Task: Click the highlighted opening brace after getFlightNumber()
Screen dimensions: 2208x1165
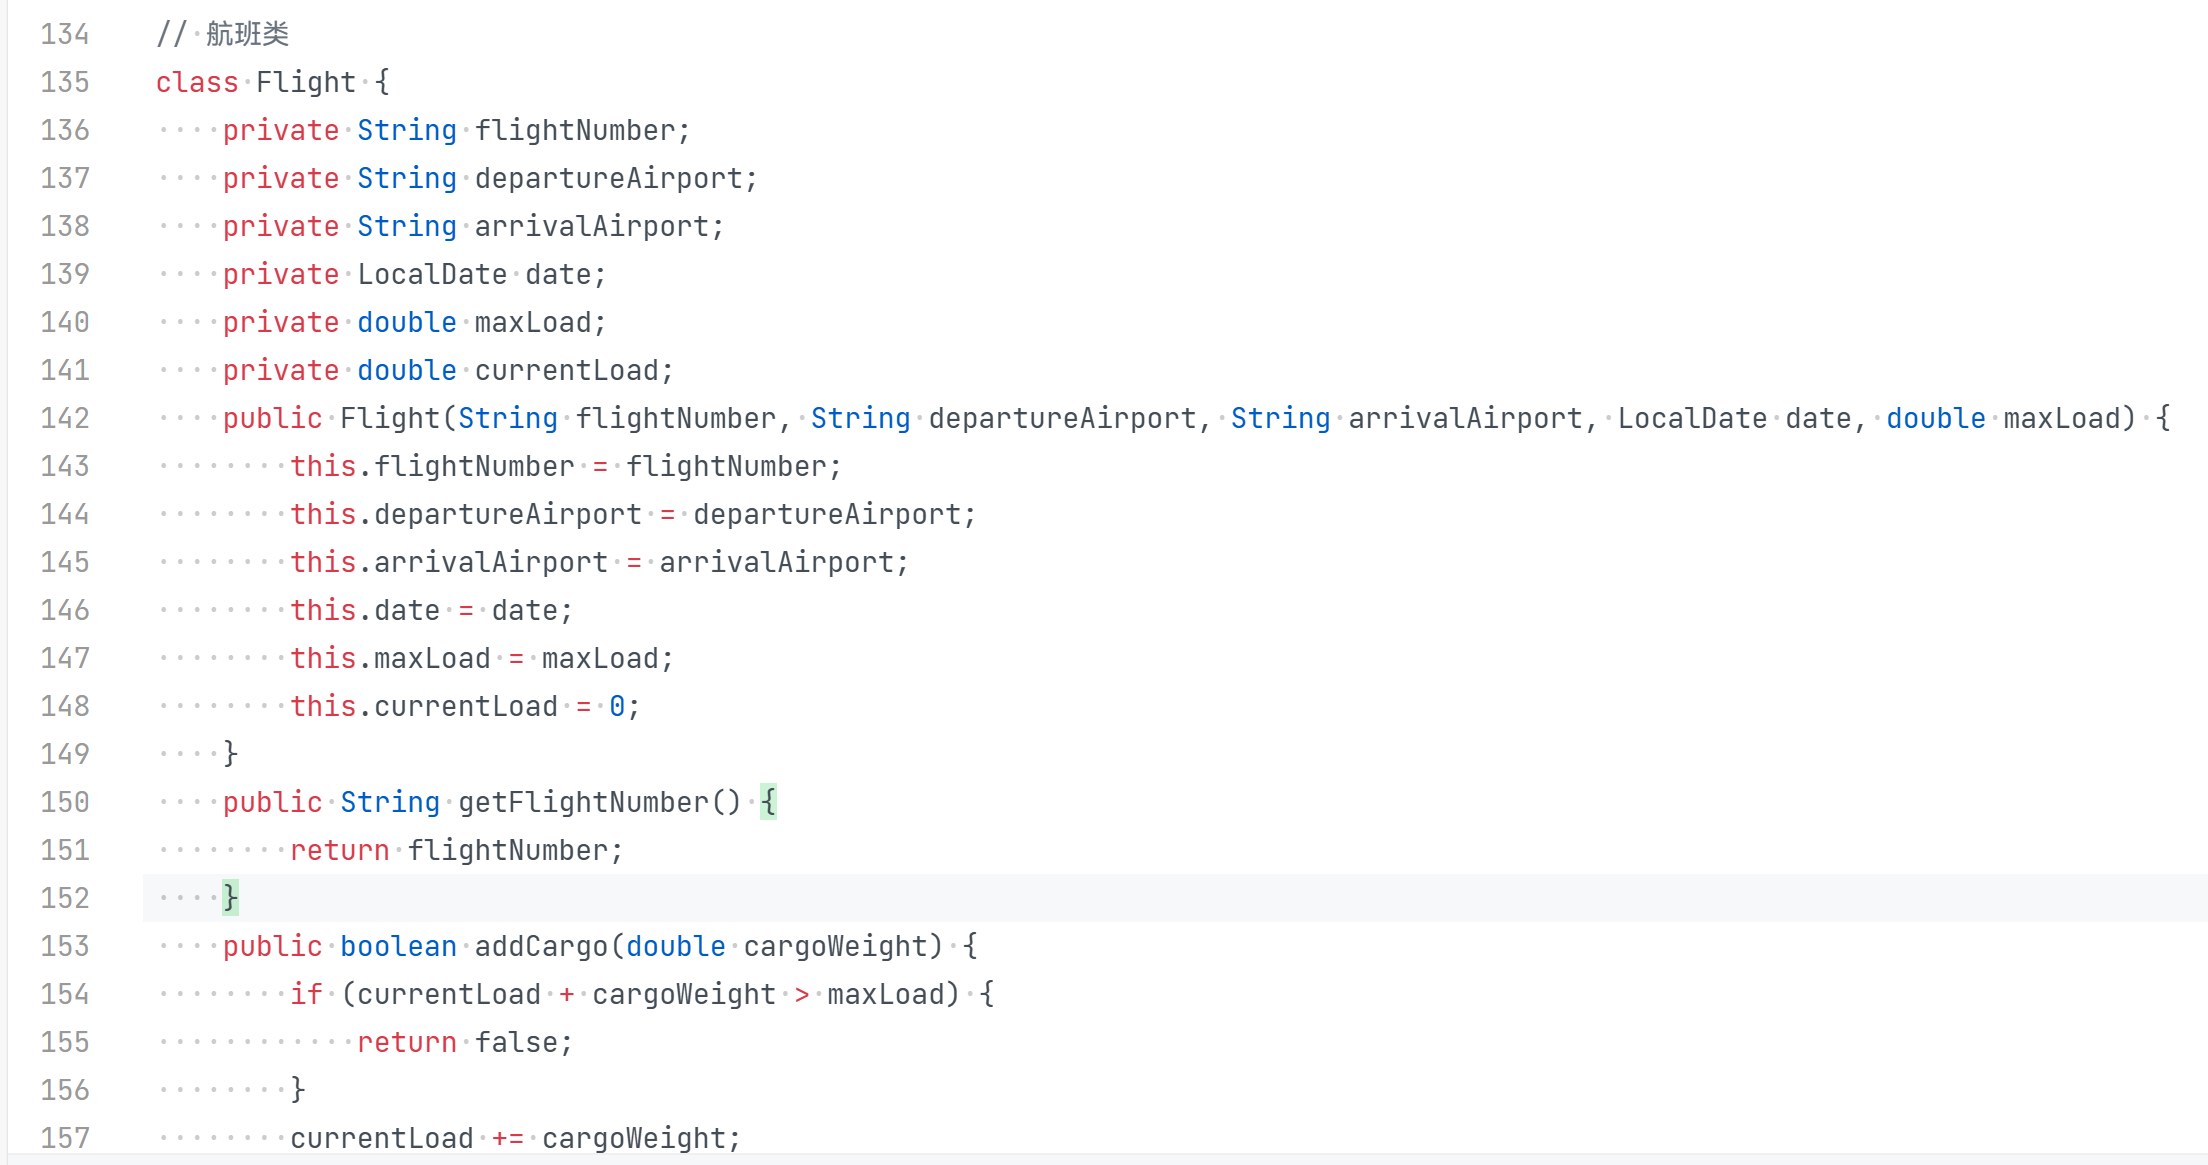Action: click(768, 802)
